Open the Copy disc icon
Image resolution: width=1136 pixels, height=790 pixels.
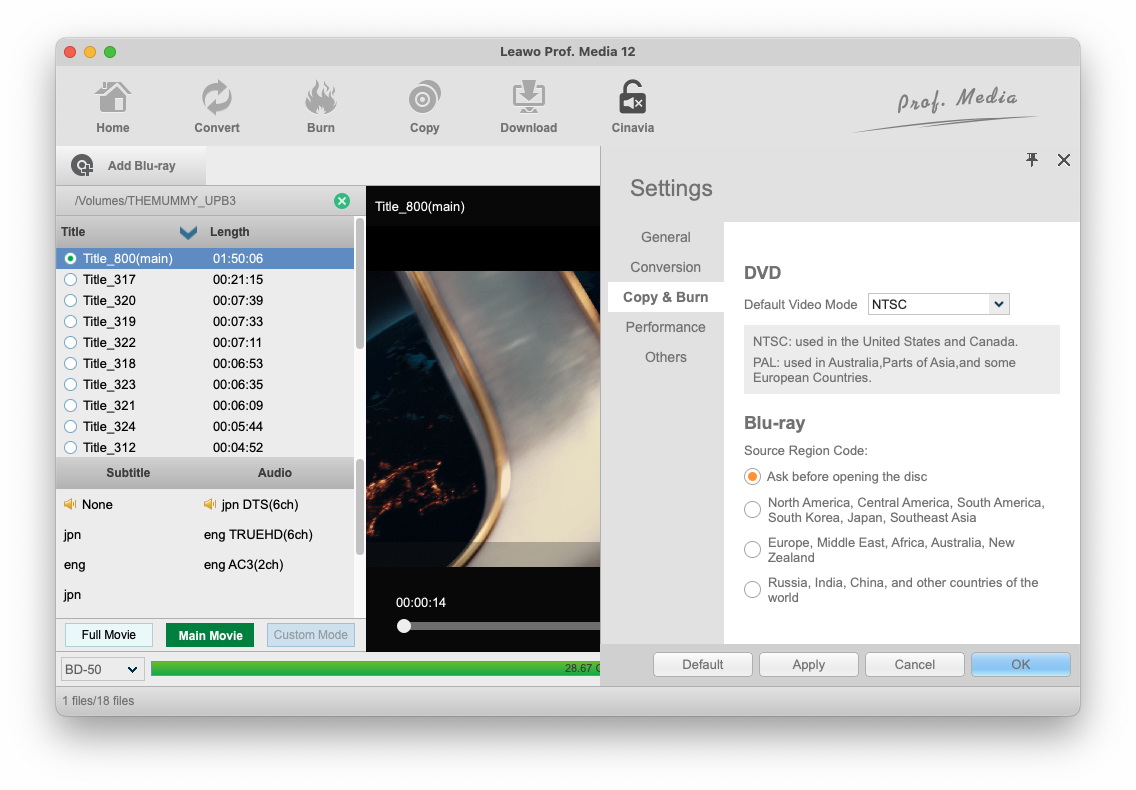(424, 100)
